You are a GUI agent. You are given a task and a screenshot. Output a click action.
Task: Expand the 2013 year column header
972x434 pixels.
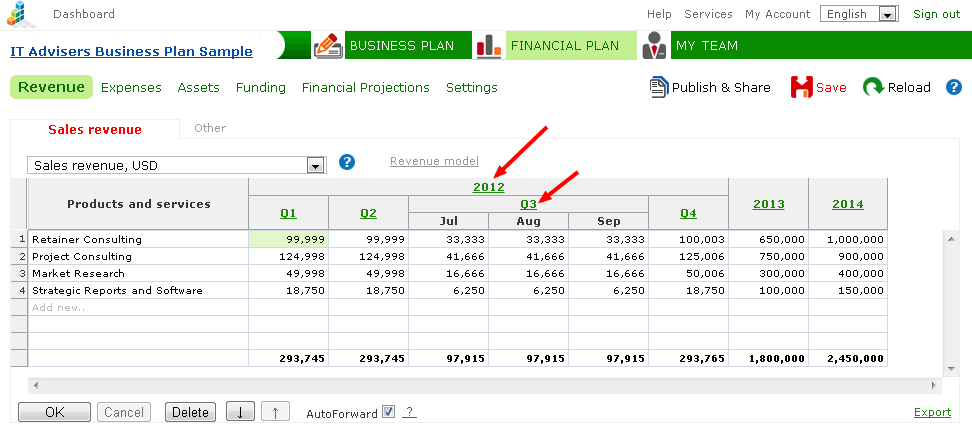(769, 204)
